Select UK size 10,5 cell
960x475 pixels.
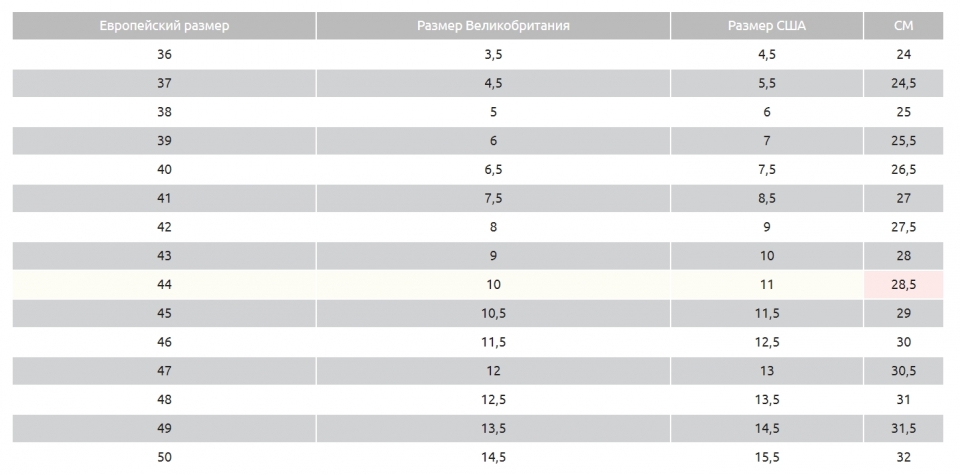[x=493, y=313]
